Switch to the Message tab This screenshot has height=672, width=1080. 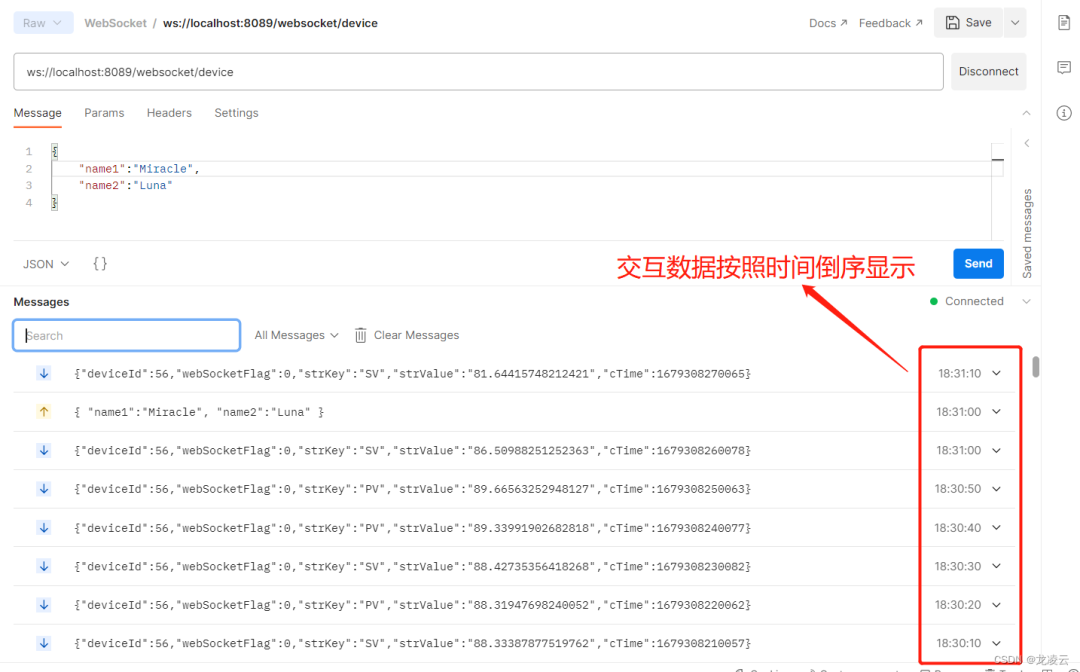pyautogui.click(x=38, y=113)
